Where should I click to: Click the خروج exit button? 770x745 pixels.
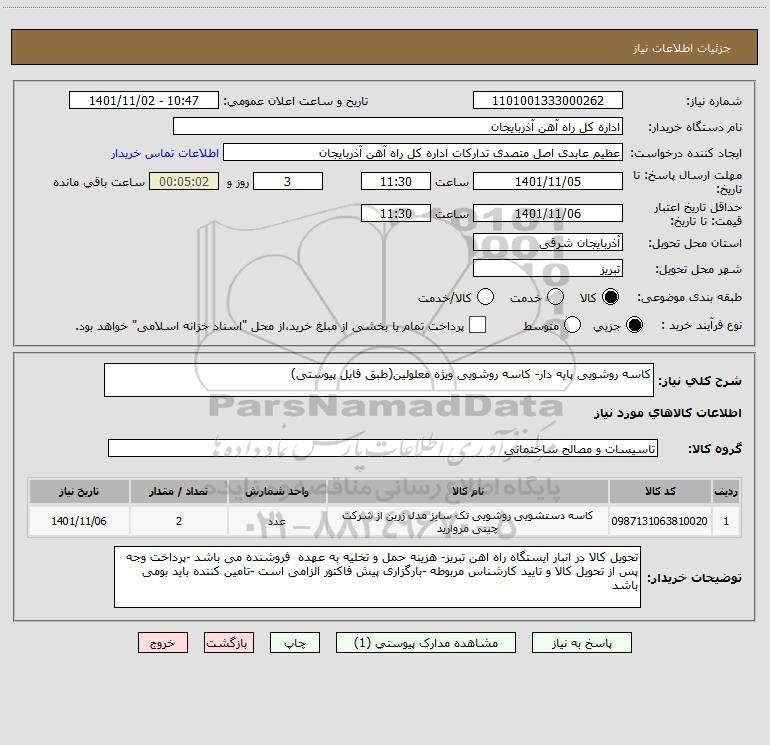tap(163, 643)
